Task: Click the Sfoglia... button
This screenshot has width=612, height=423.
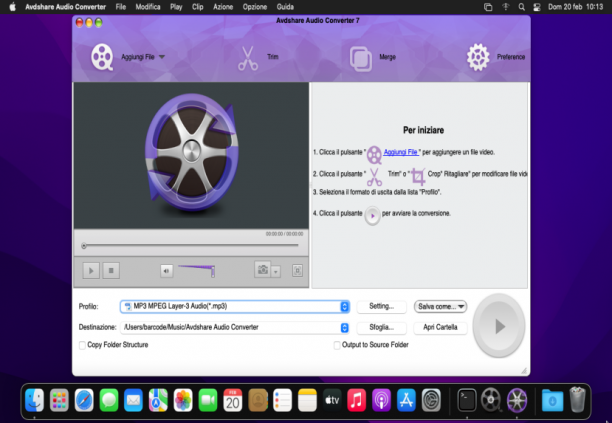Action: point(381,327)
